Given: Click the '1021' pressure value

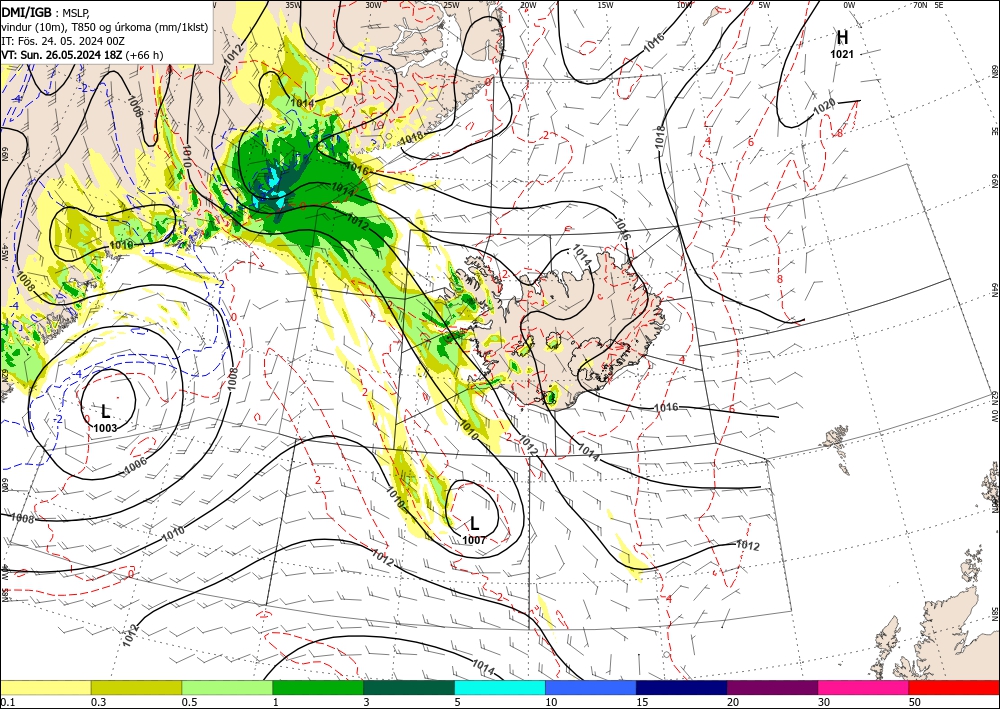Looking at the screenshot, I should (842, 55).
